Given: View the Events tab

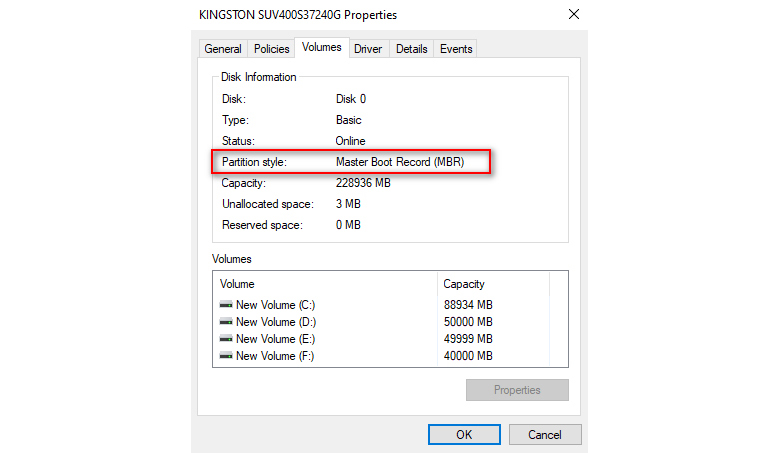Looking at the screenshot, I should point(456,49).
